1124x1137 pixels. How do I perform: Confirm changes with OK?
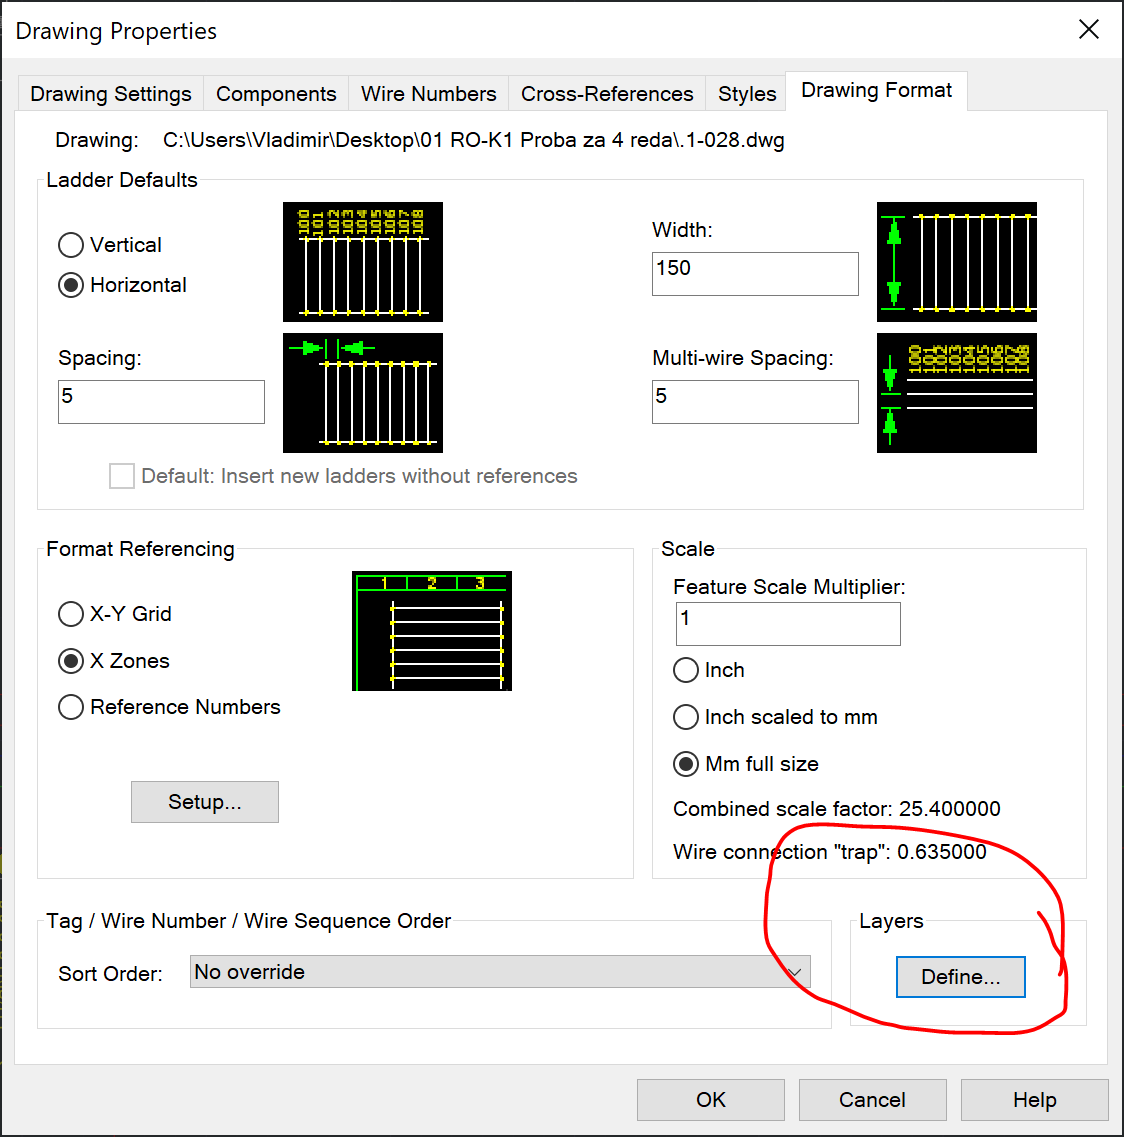click(710, 1099)
